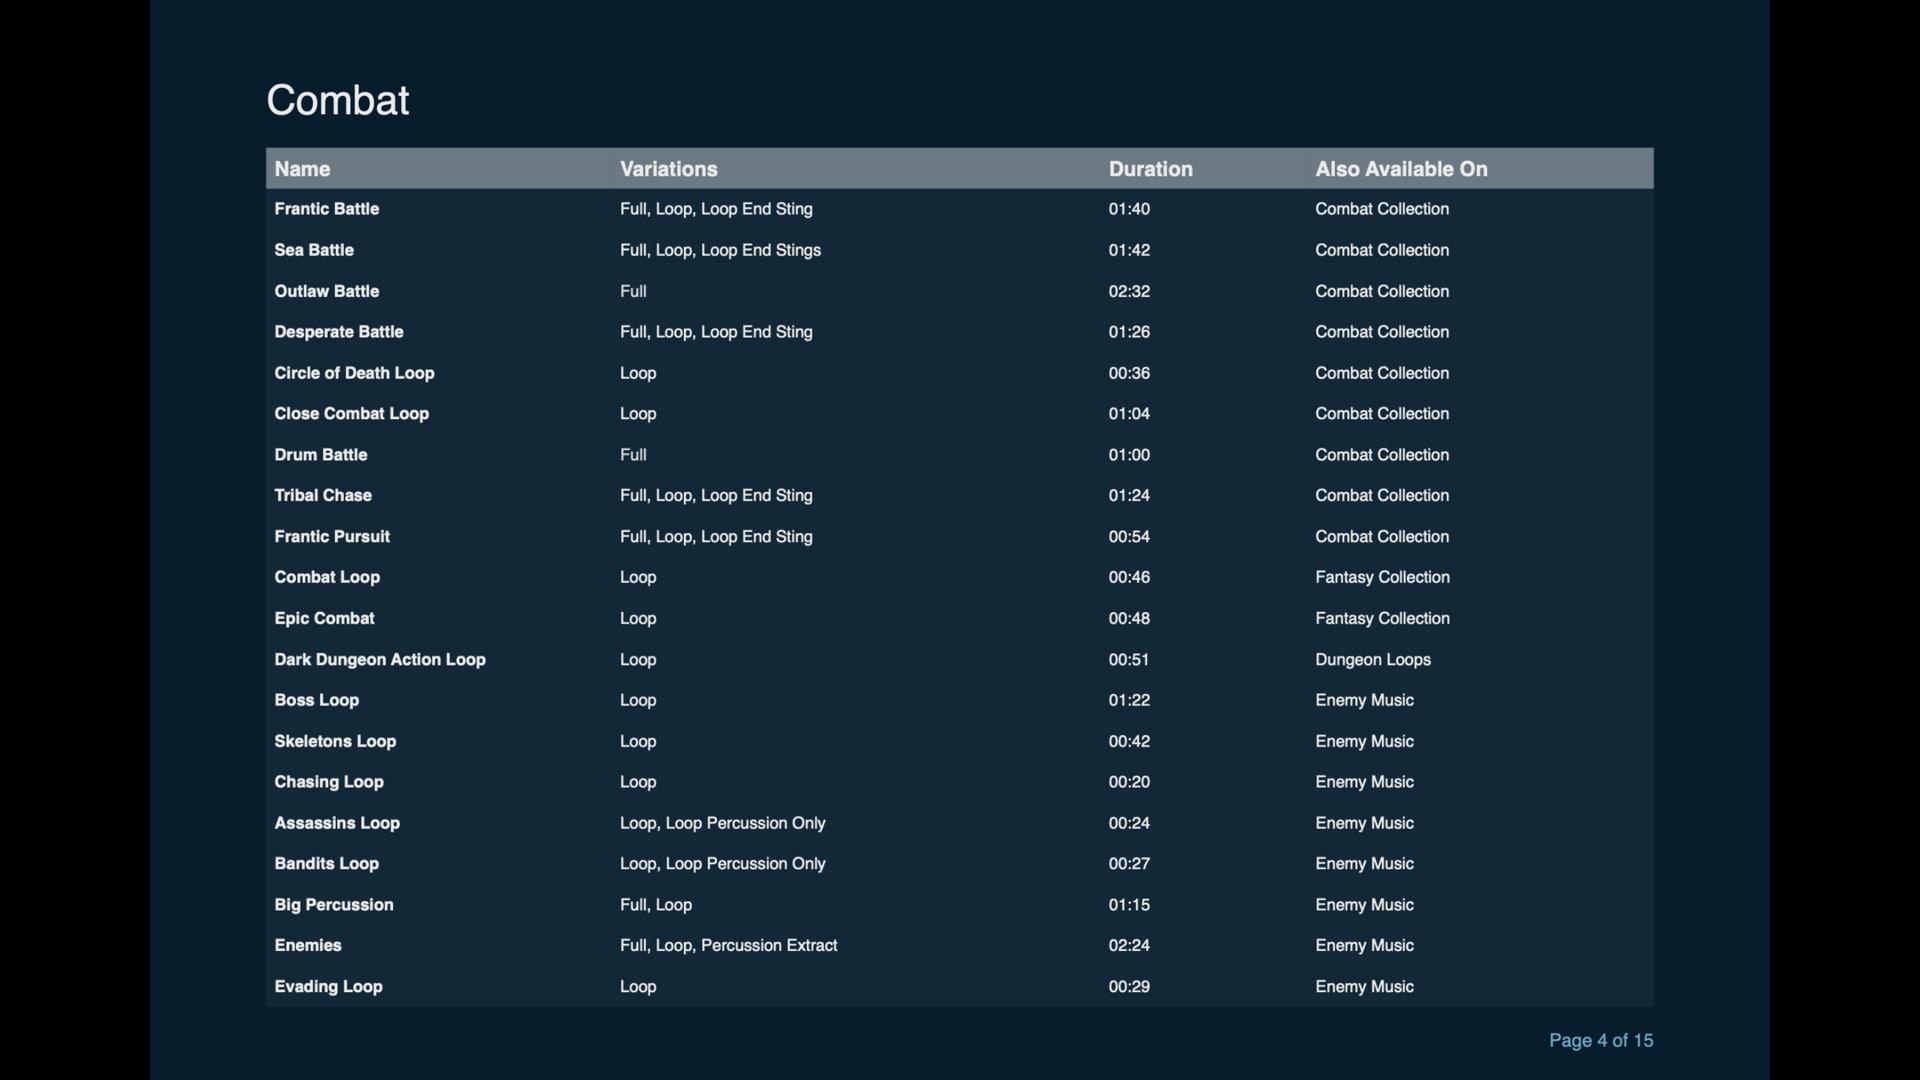1920x1080 pixels.
Task: Select the Outlaw Battle row
Action: (326, 291)
